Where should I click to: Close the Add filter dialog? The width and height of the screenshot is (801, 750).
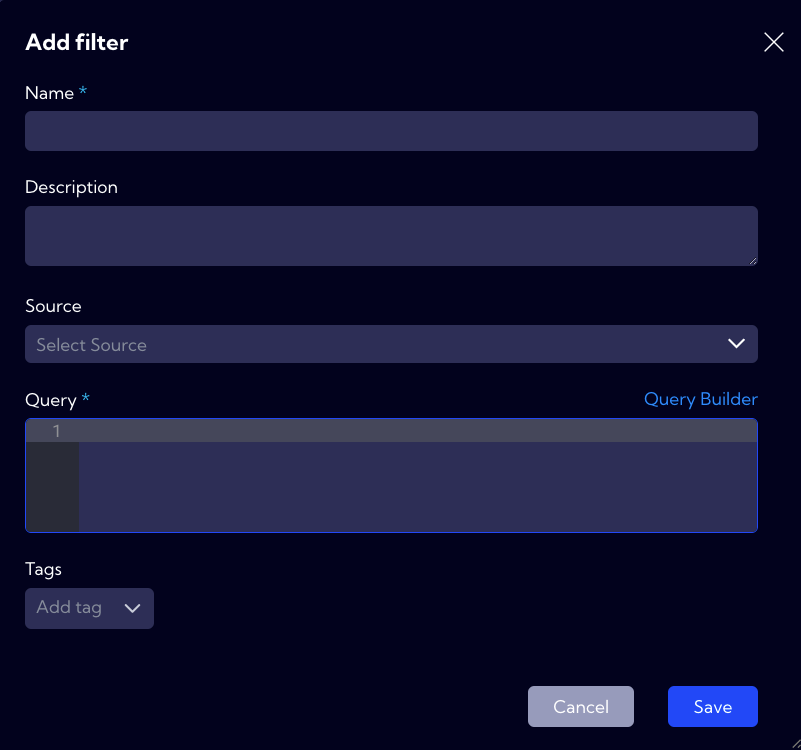click(x=773, y=42)
